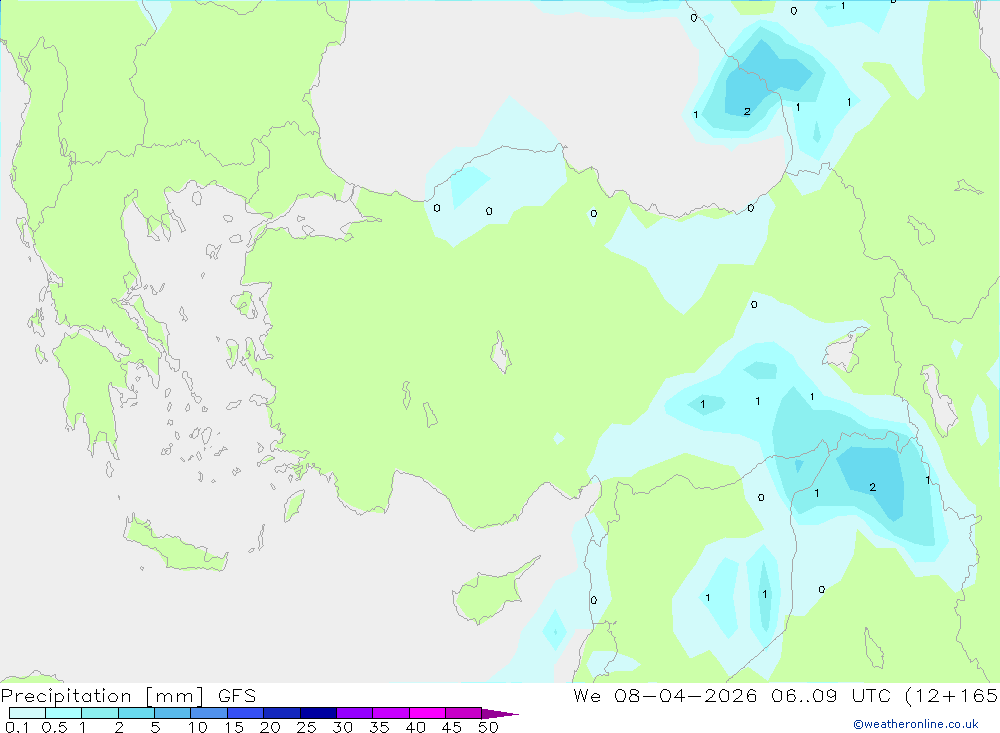Screen dimensions: 1000x733
Task: Click the above-50 arrow tip of the legend
Action: 500,714
